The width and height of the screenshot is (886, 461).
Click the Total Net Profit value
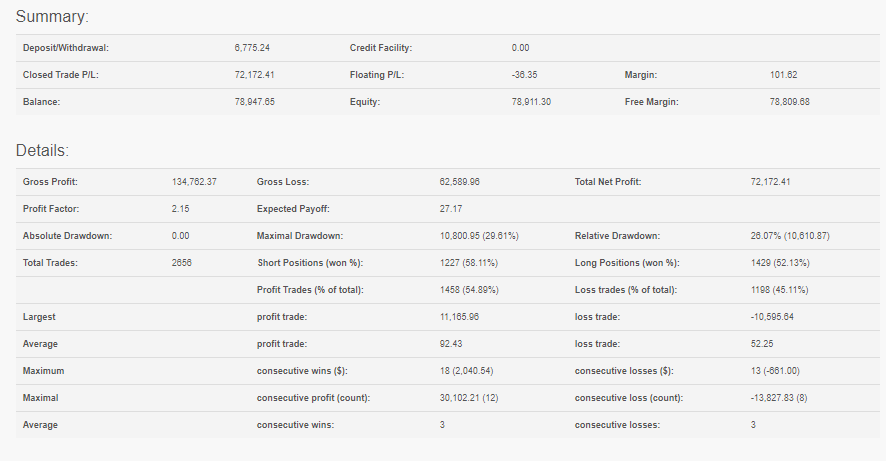[x=770, y=182]
